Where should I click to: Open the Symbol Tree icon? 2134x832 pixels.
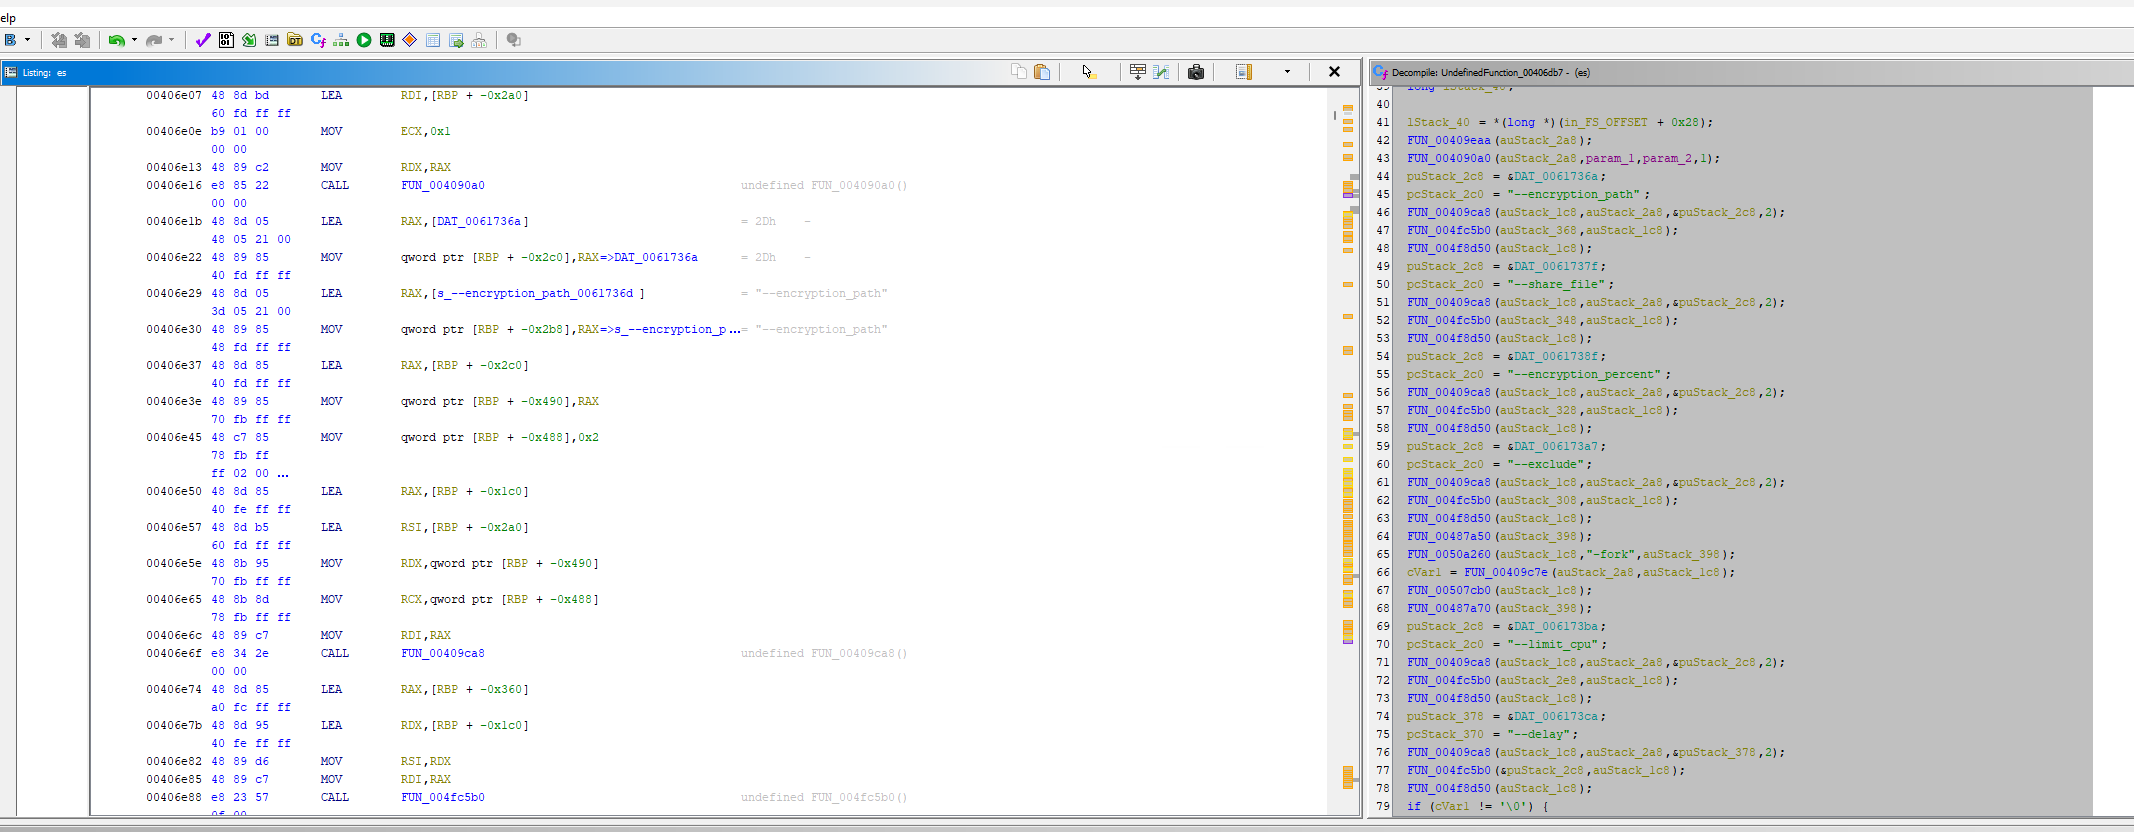479,40
